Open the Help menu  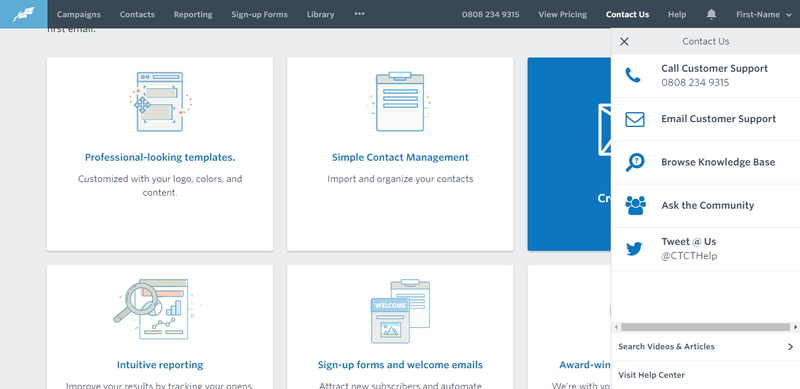click(x=677, y=14)
